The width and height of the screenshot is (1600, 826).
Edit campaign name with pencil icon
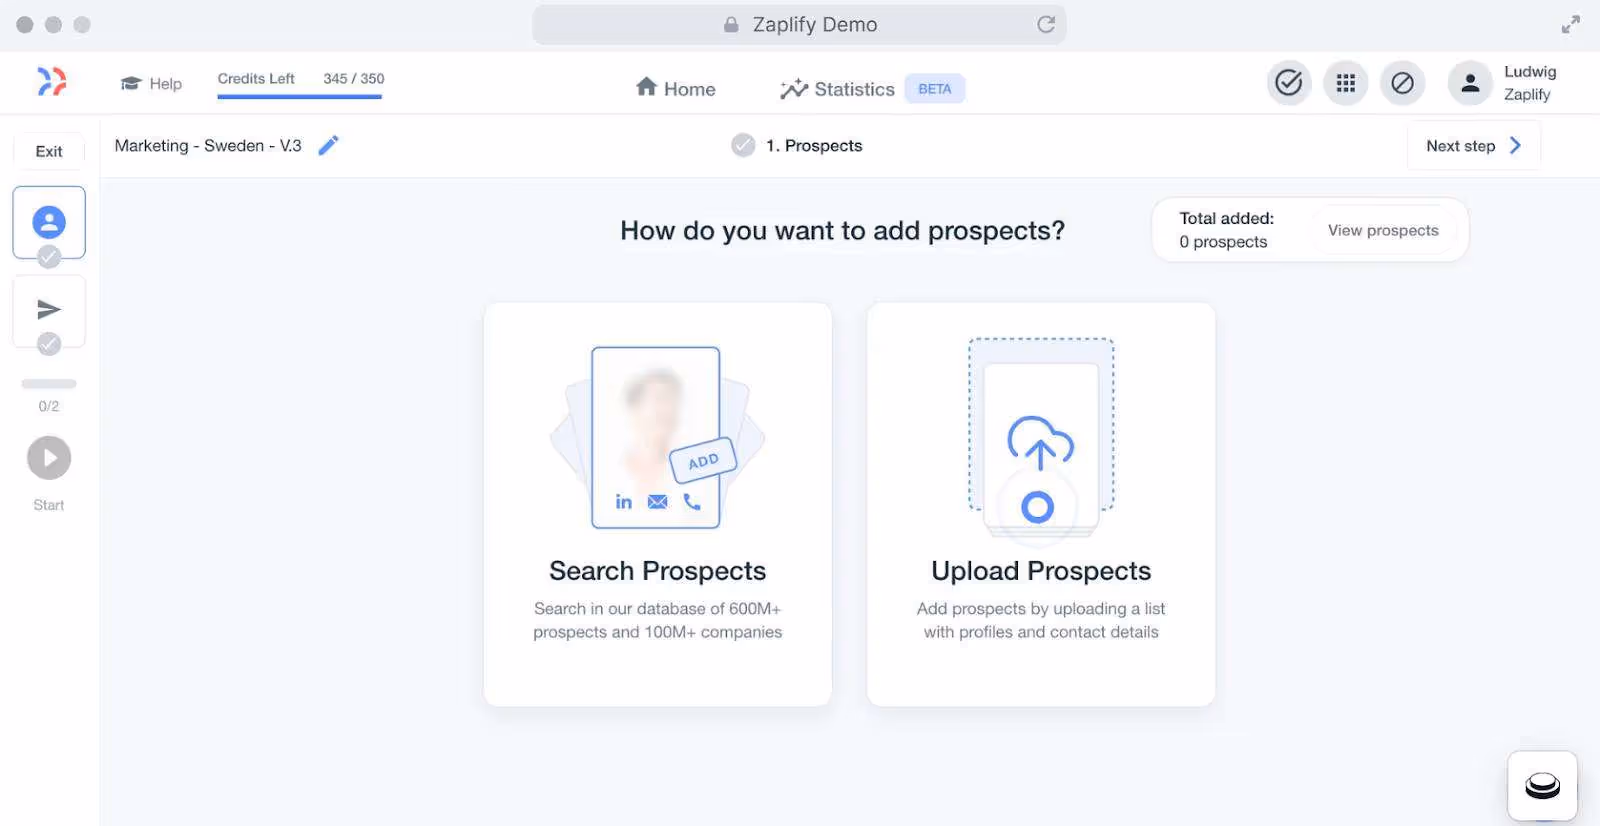(329, 146)
